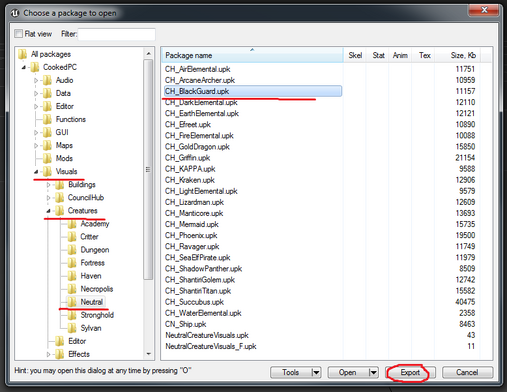Screen dimensions: 507x392
Task: Select the Fortress folder icon
Action: tap(72, 263)
